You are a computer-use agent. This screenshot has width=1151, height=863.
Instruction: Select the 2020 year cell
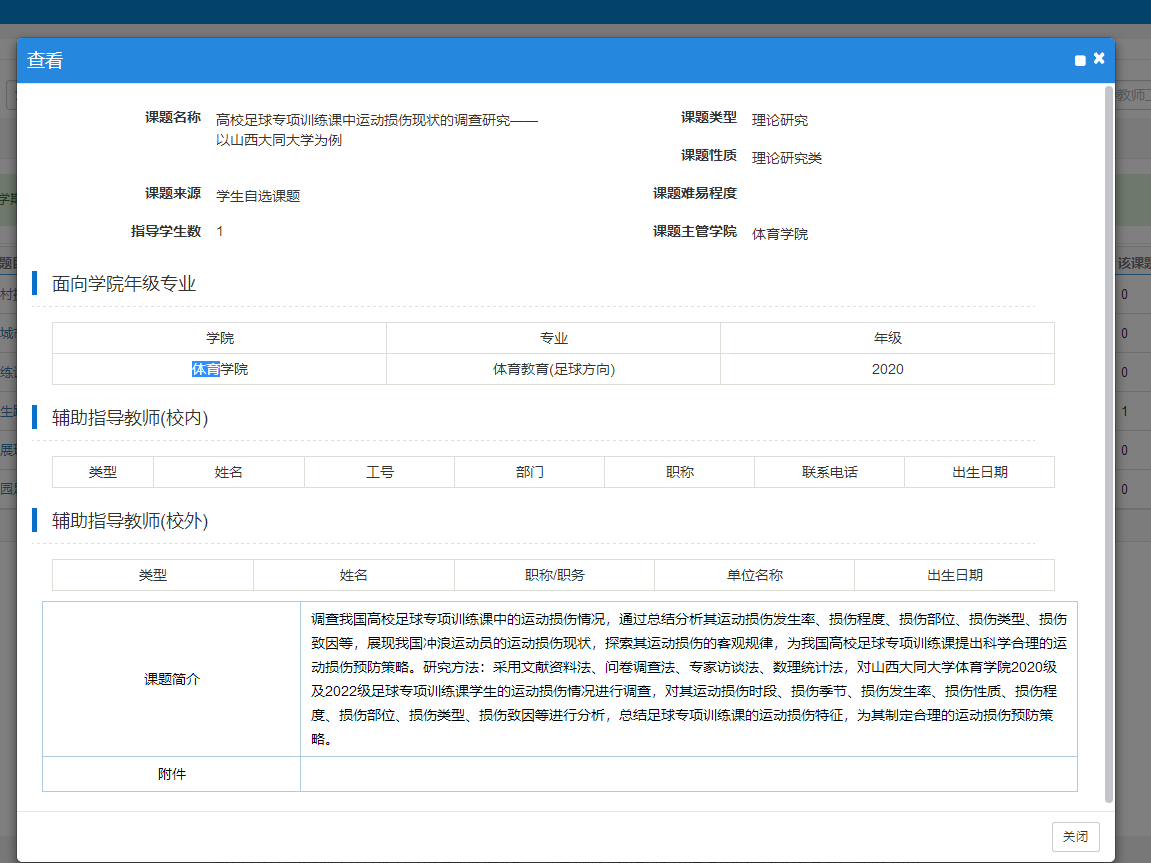pyautogui.click(x=887, y=368)
